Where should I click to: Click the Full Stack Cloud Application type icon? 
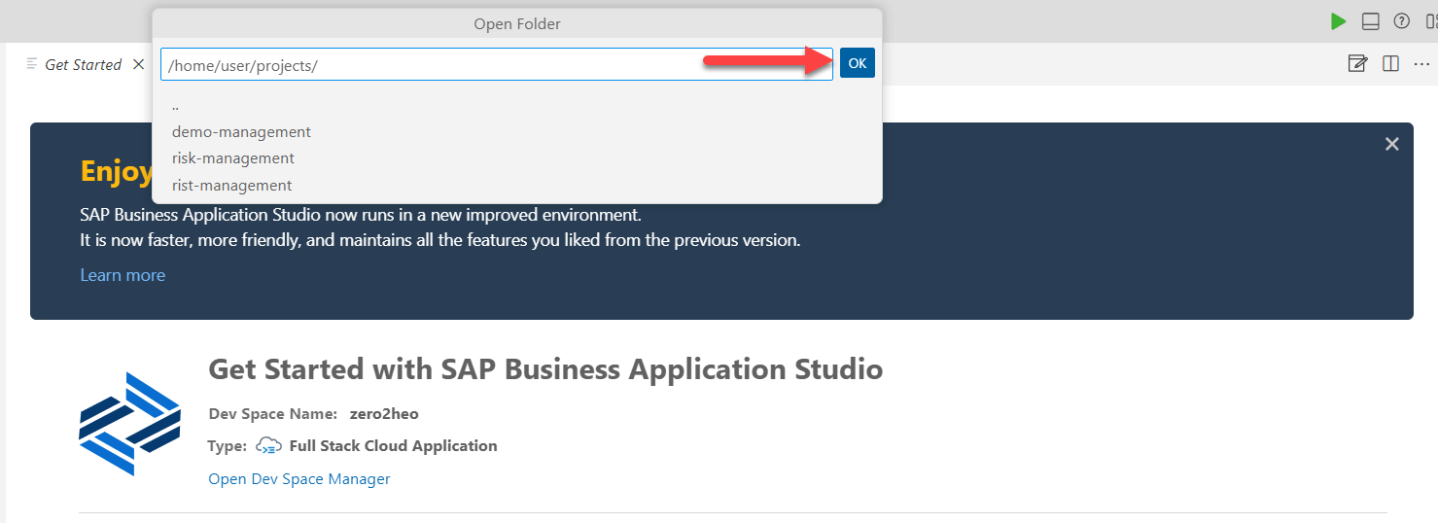click(x=269, y=446)
